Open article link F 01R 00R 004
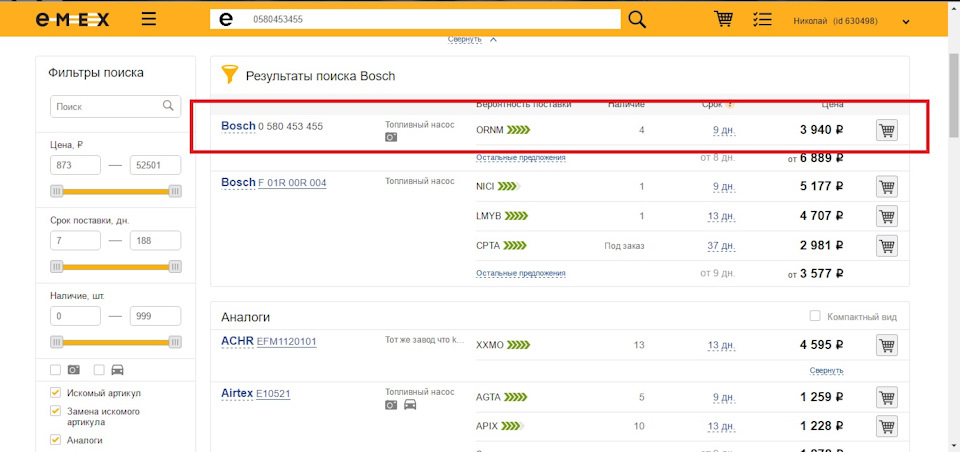The image size is (960, 452). (x=292, y=183)
